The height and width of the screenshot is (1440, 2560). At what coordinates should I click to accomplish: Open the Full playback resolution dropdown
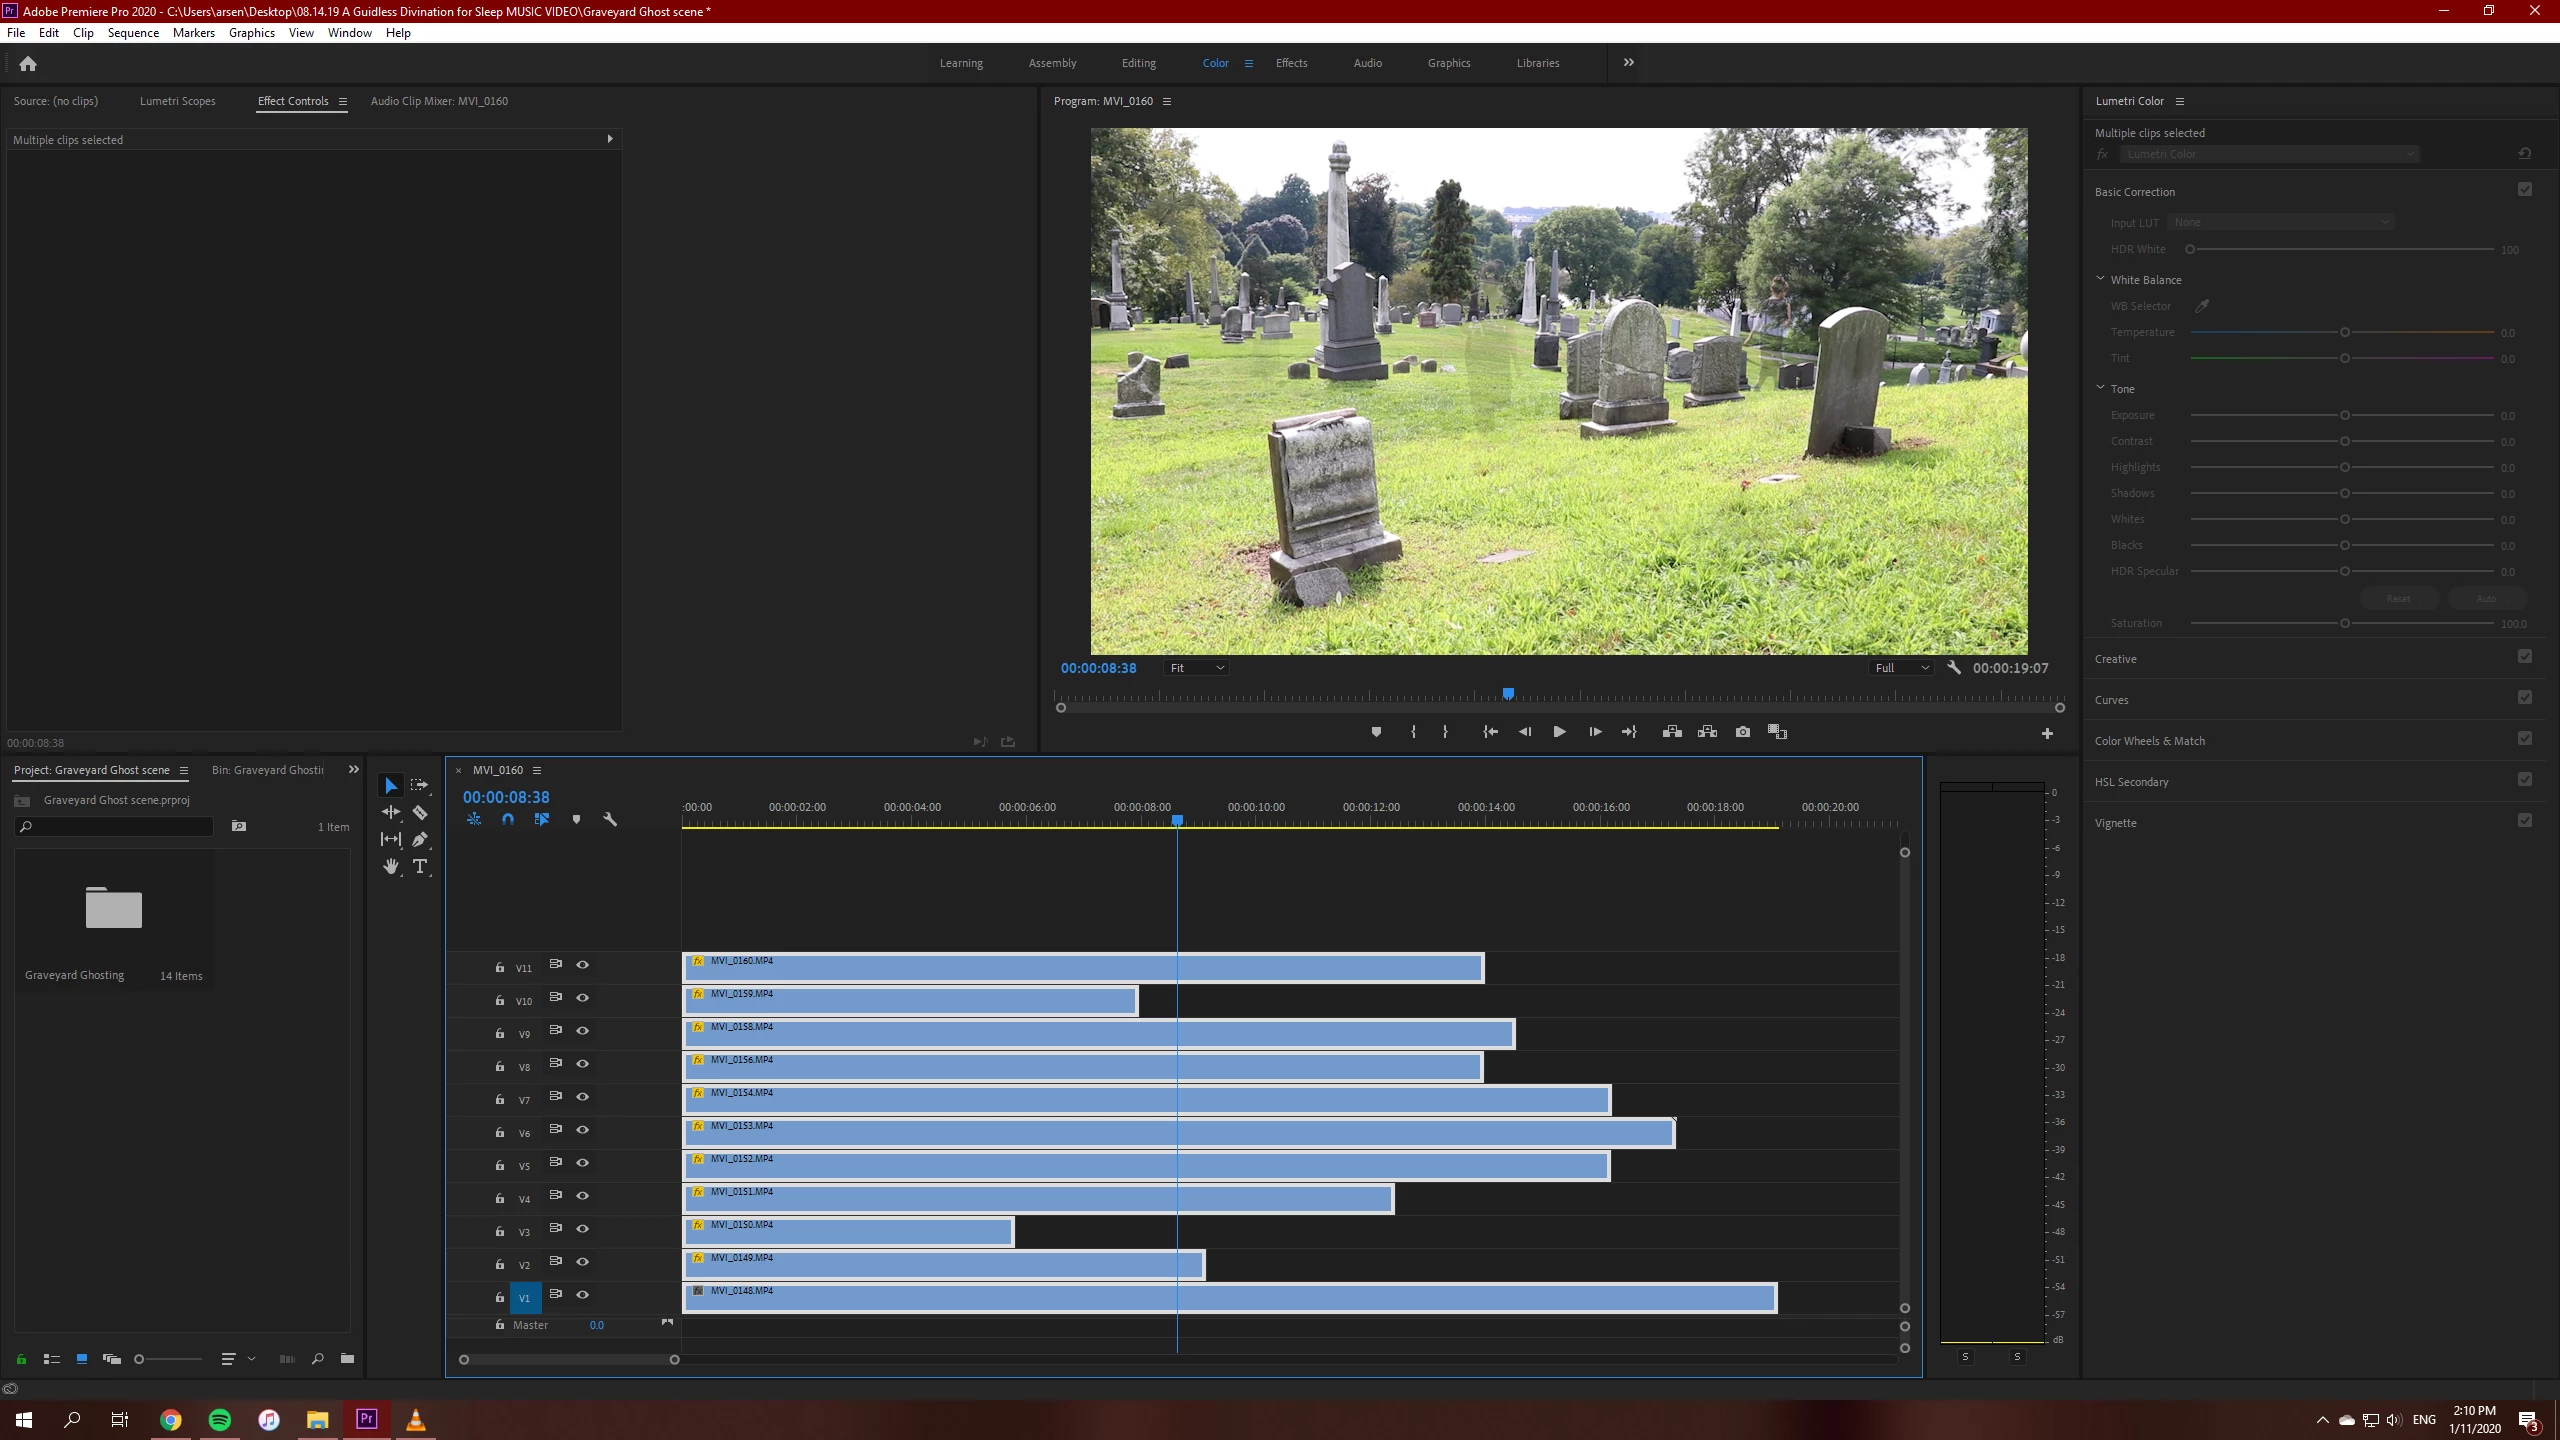tap(1901, 668)
